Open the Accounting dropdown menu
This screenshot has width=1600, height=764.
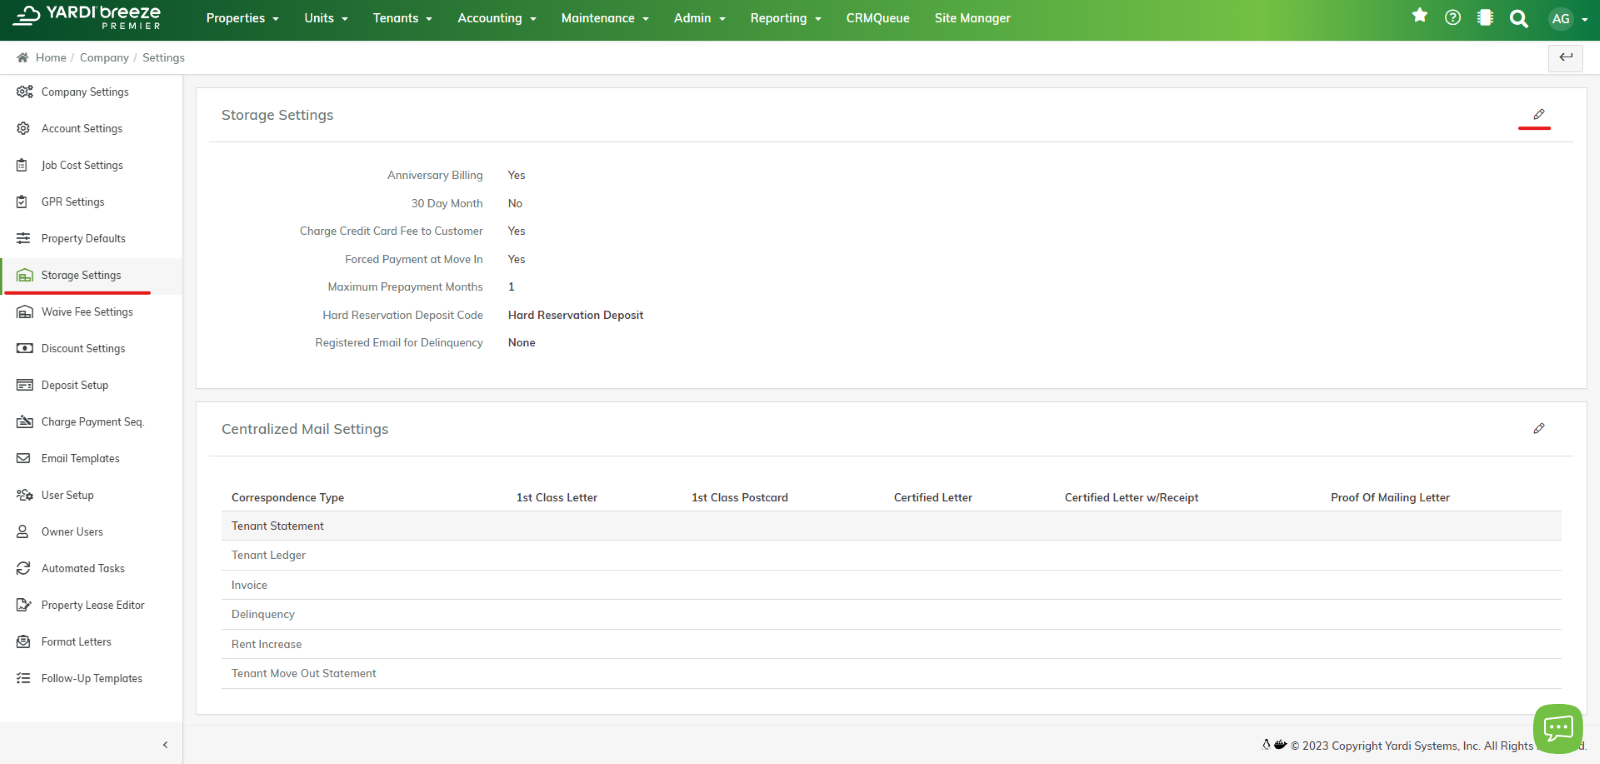pyautogui.click(x=496, y=18)
